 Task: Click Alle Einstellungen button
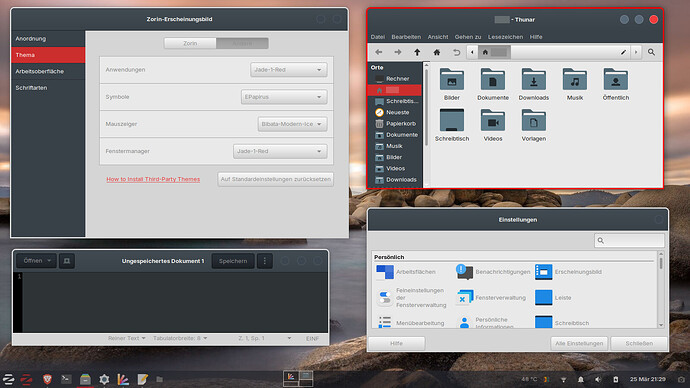click(579, 343)
